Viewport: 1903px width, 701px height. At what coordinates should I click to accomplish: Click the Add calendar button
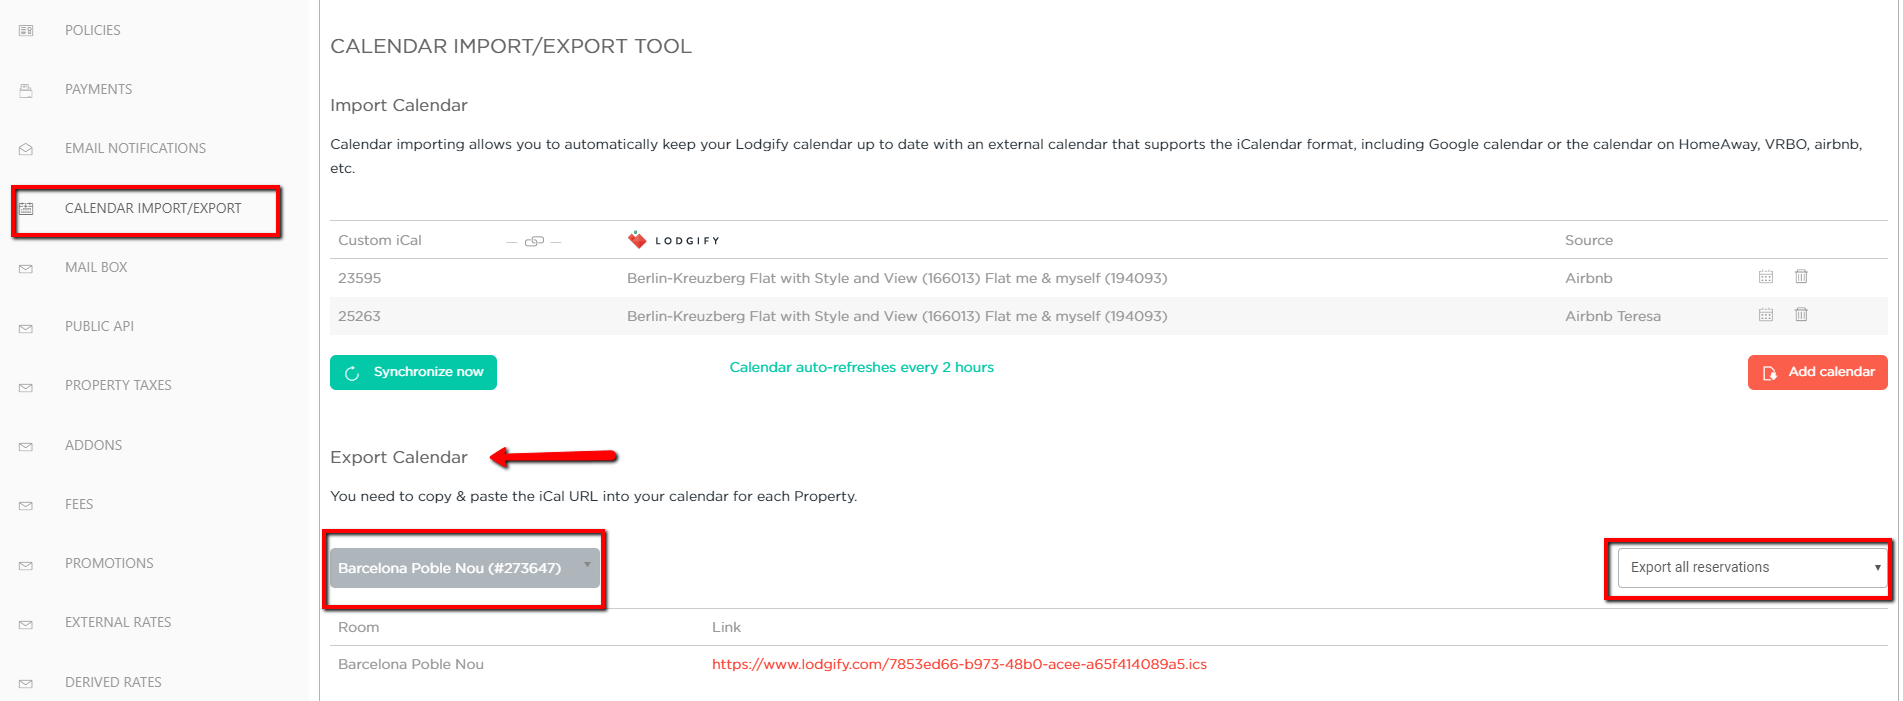coord(1817,372)
